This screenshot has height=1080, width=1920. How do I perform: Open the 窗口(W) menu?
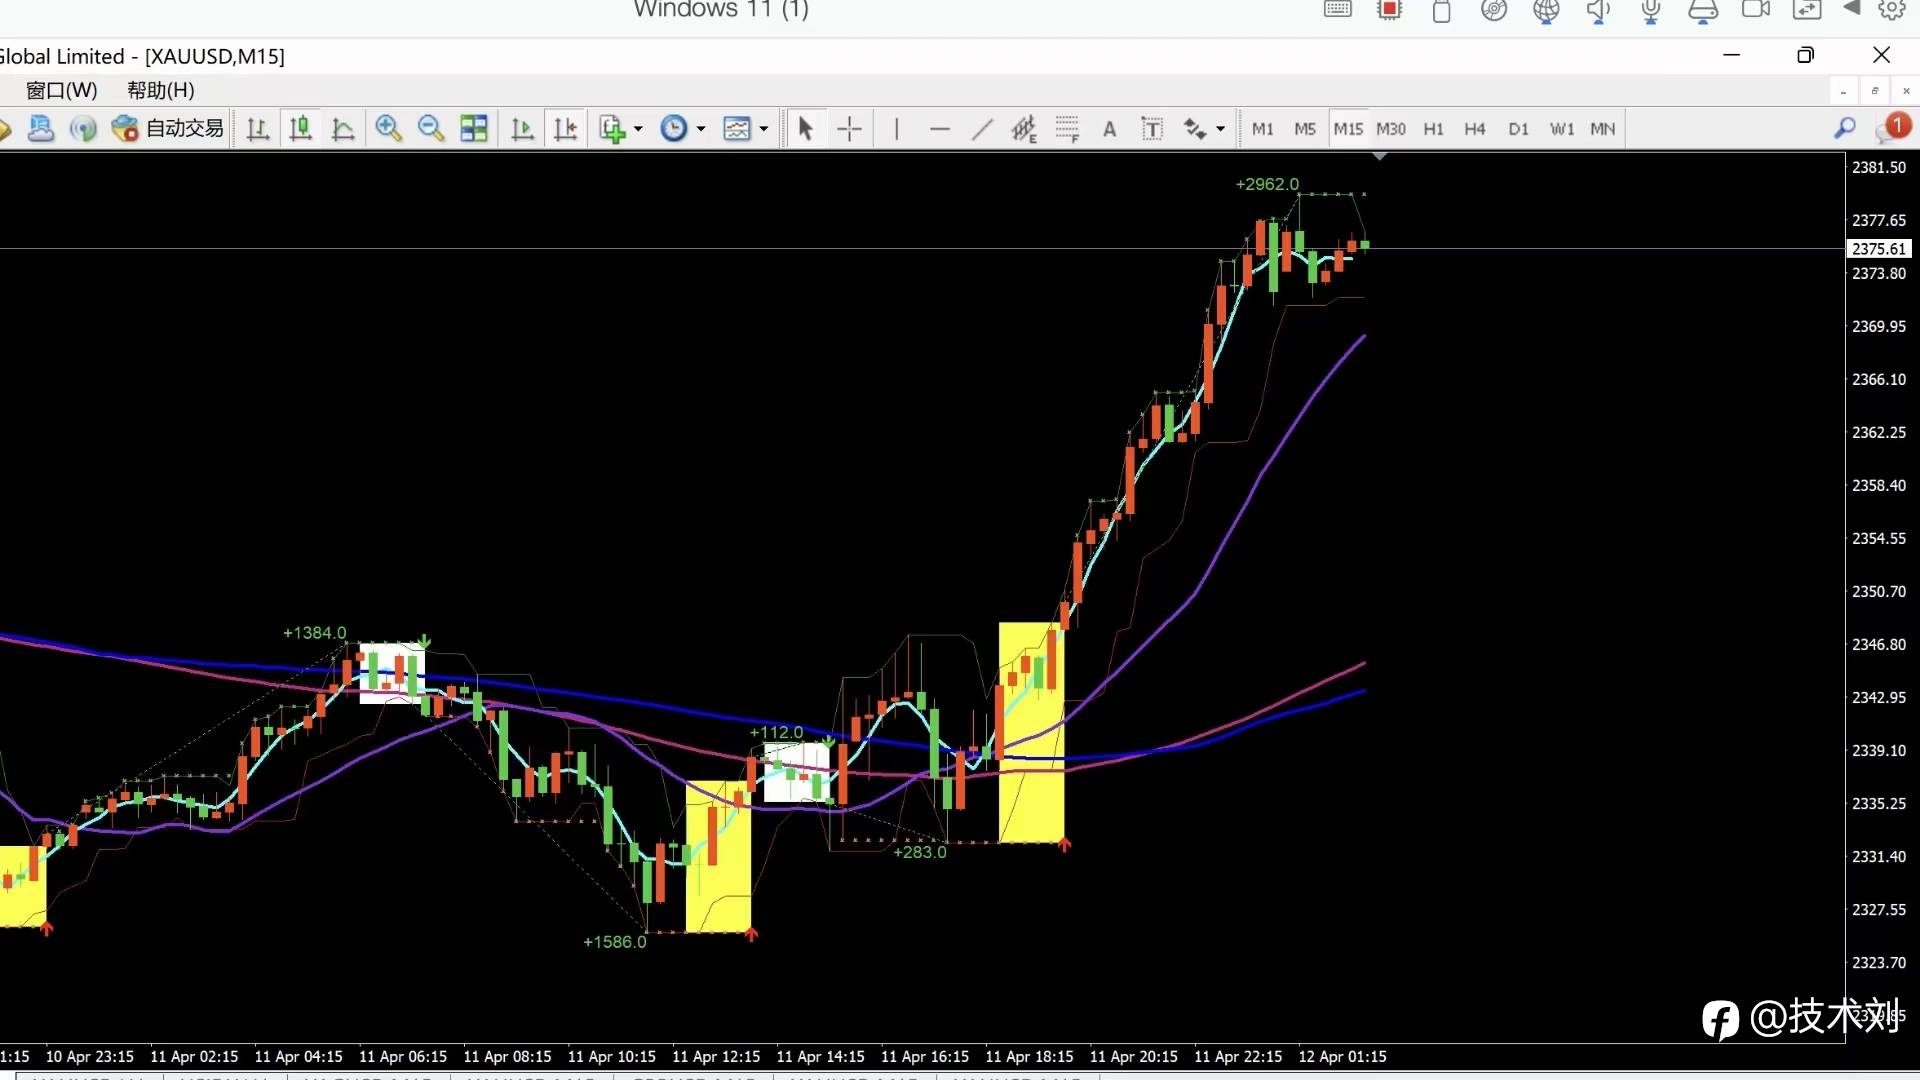click(61, 90)
